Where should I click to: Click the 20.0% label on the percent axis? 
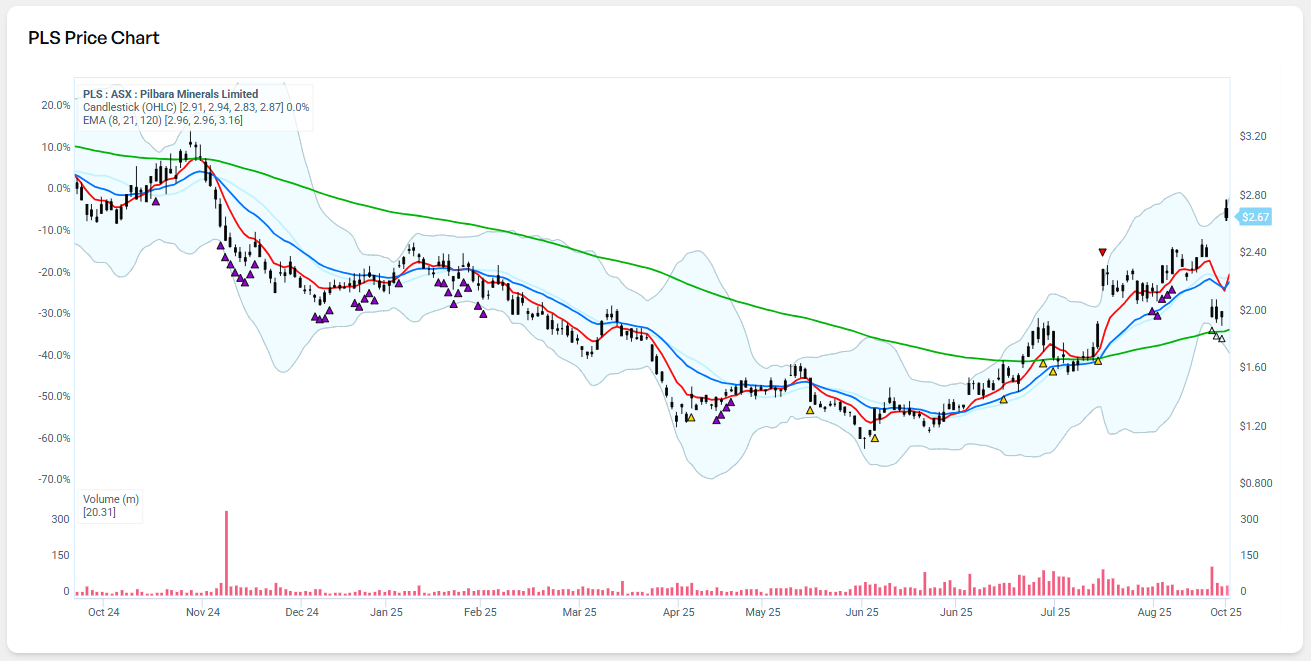(x=55, y=105)
